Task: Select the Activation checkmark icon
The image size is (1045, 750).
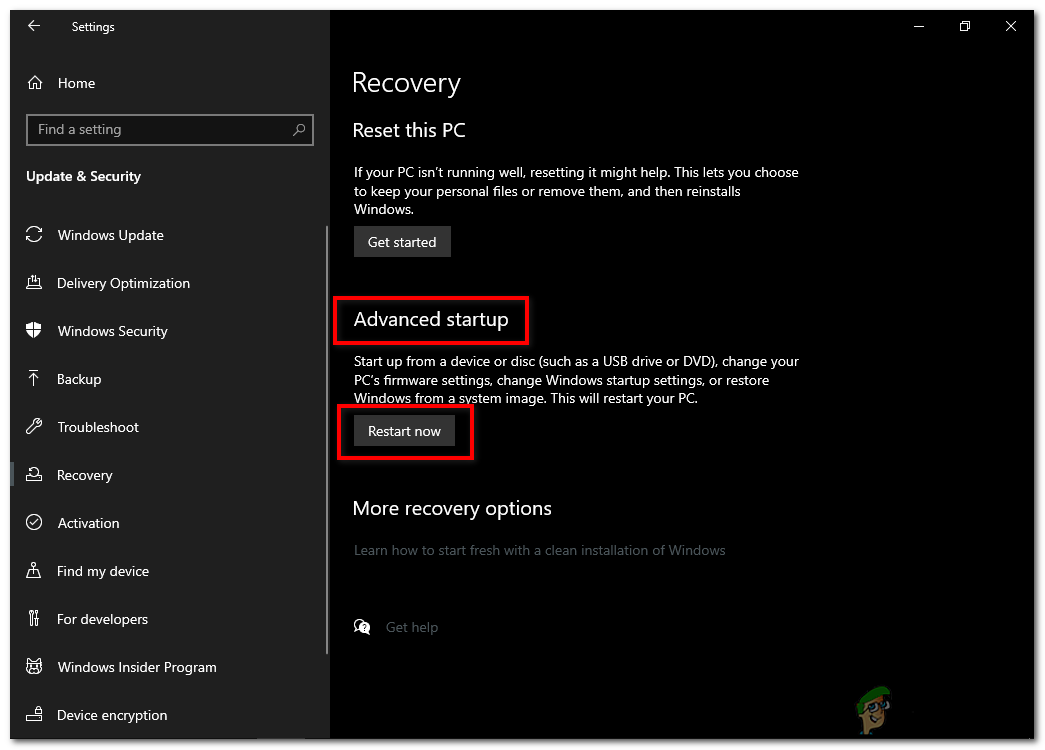Action: point(34,523)
